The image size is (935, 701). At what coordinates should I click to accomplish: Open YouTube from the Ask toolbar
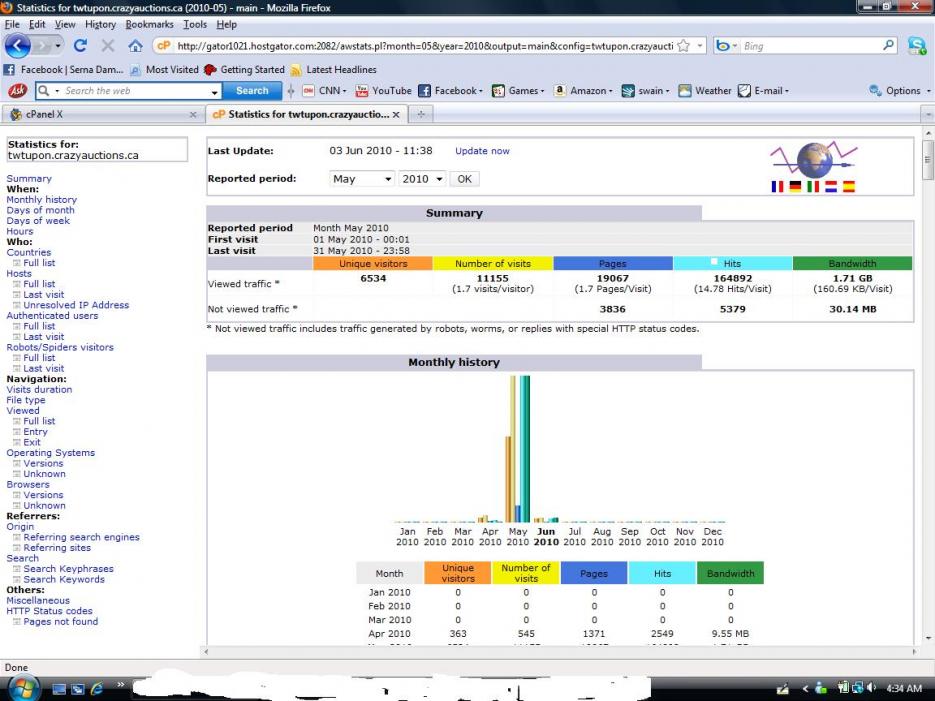click(x=383, y=91)
